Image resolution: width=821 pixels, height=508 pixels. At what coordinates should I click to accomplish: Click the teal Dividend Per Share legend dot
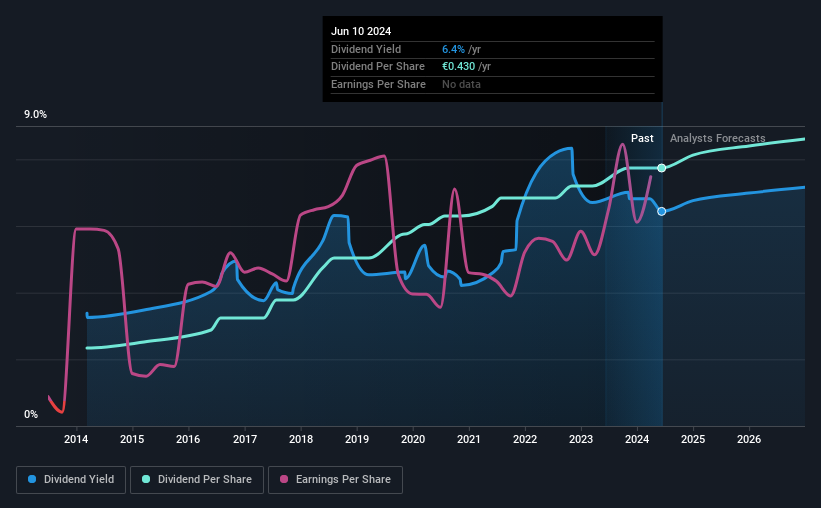point(146,479)
